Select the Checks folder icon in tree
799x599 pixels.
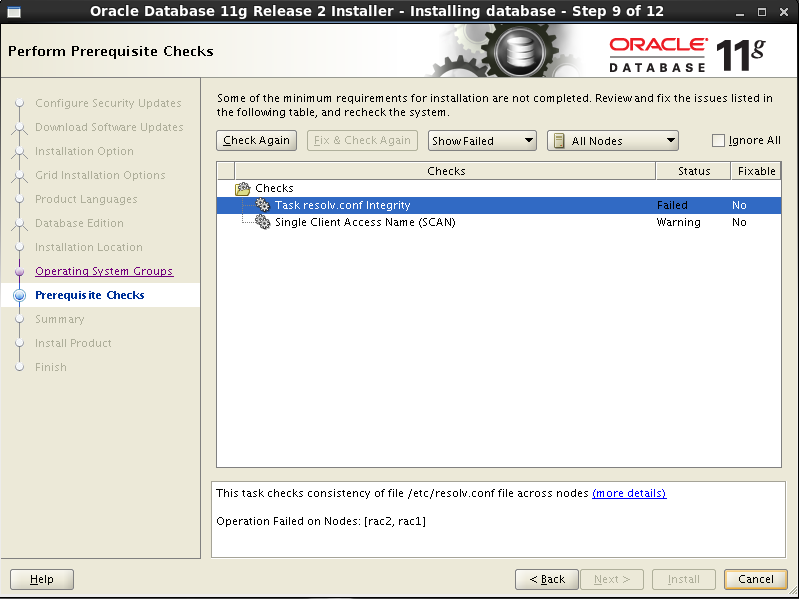243,188
